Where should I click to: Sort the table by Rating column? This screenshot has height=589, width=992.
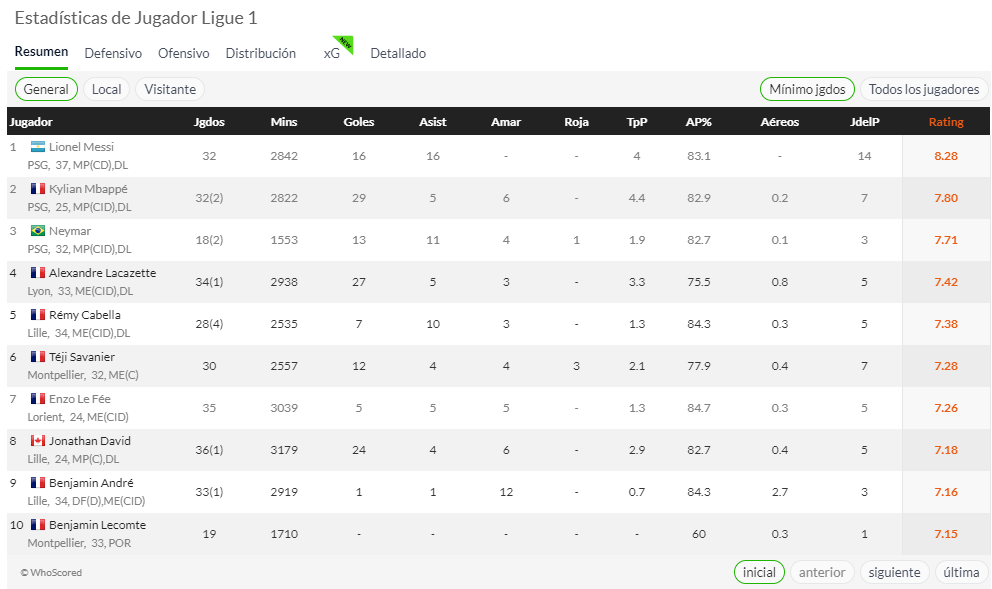[946, 122]
